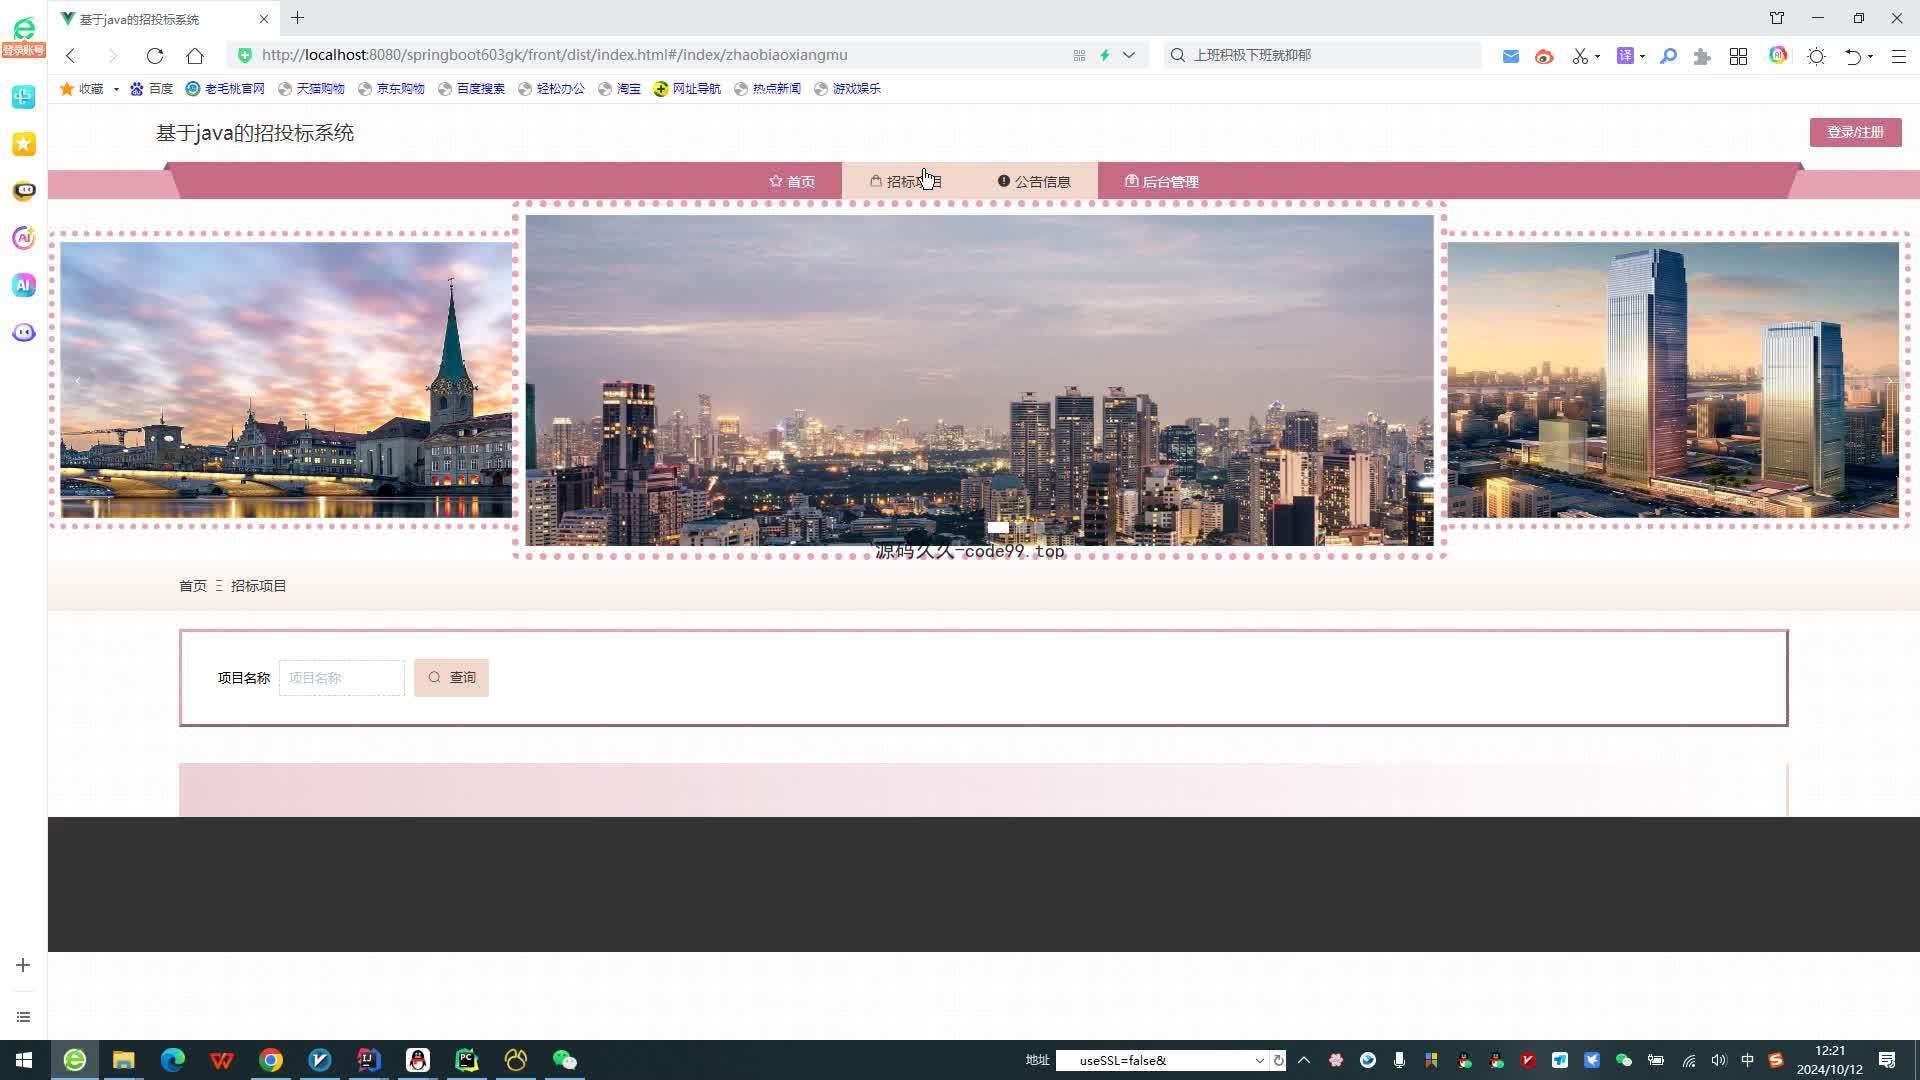Viewport: 1920px width, 1080px height.
Task: Click the yellow star sidebar icon
Action: (23, 144)
